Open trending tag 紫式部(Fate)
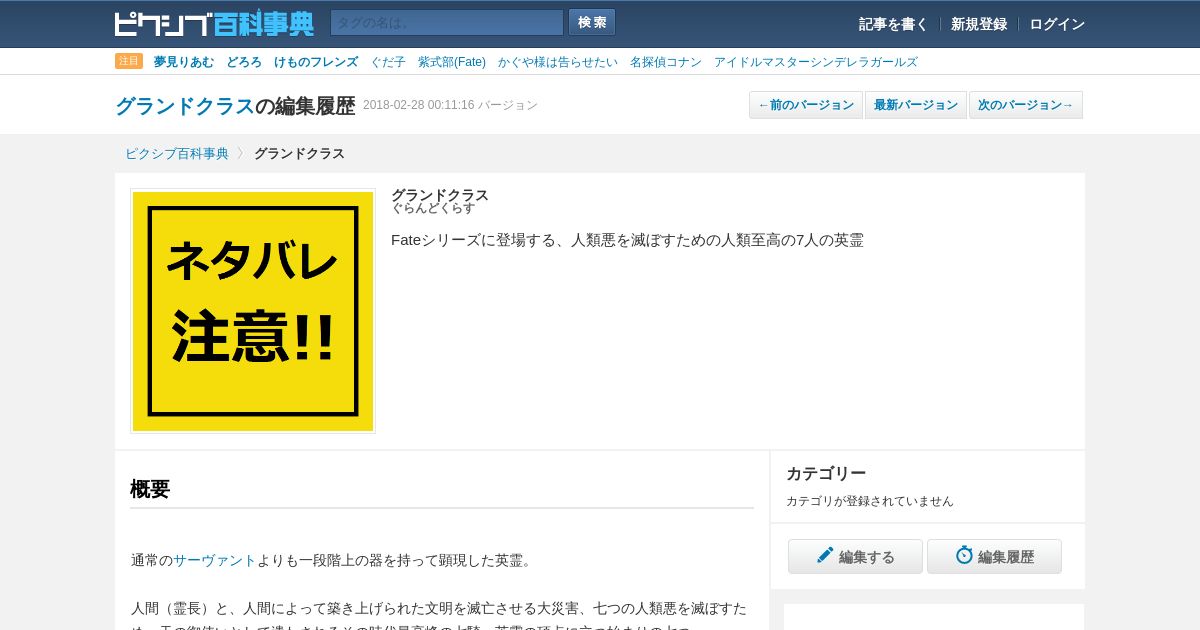The width and height of the screenshot is (1200, 630). click(452, 62)
